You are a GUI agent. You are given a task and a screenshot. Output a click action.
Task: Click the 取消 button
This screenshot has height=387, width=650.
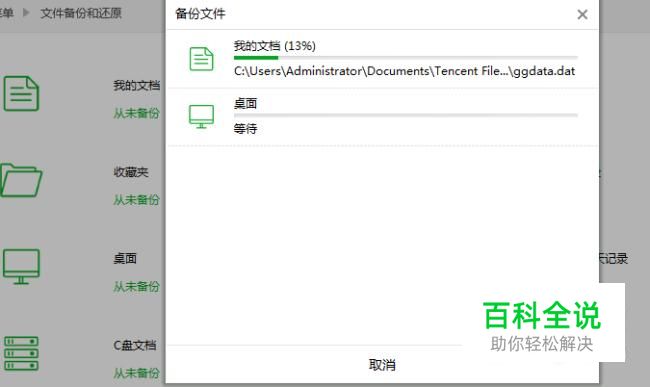click(x=382, y=365)
